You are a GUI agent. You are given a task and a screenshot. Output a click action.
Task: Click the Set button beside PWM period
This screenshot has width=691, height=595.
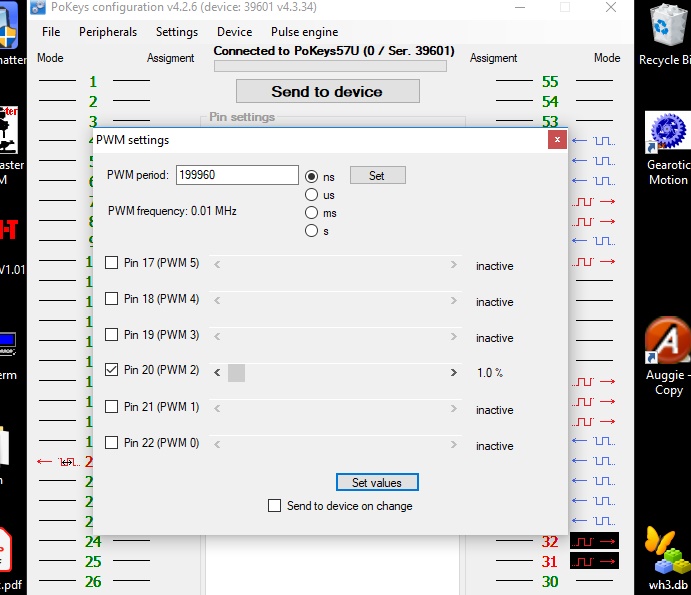tap(377, 176)
